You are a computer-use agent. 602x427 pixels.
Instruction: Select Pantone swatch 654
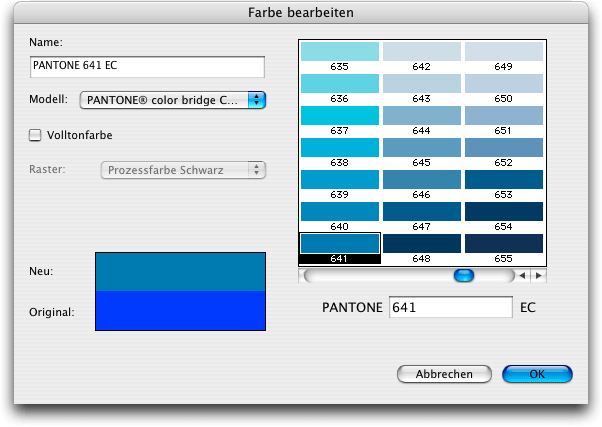[504, 211]
